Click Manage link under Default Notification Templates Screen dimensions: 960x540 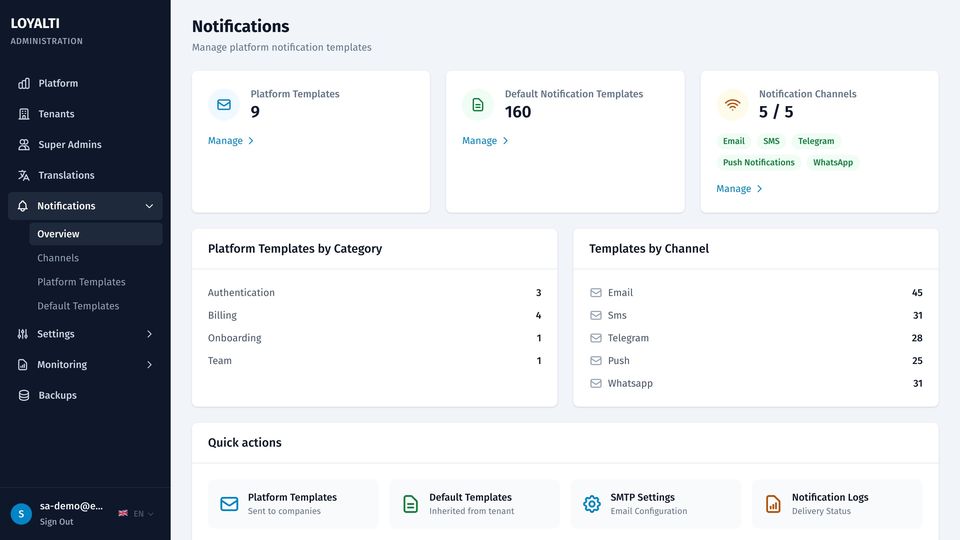(x=485, y=141)
